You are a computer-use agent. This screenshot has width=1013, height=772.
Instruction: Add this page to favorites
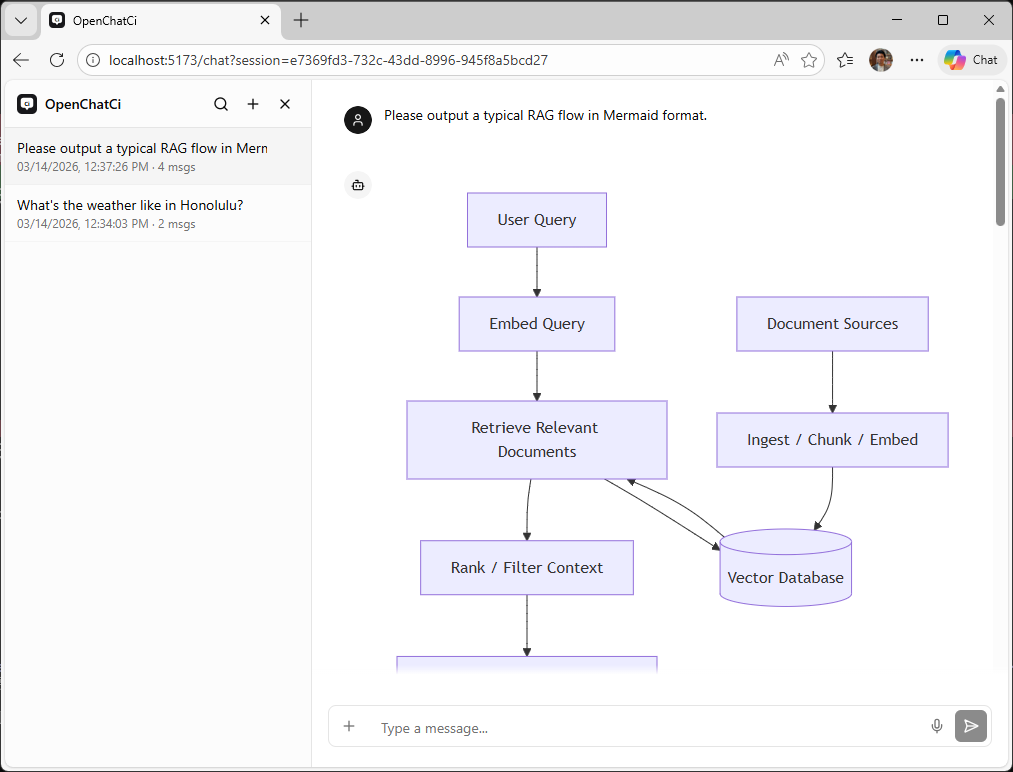[809, 60]
